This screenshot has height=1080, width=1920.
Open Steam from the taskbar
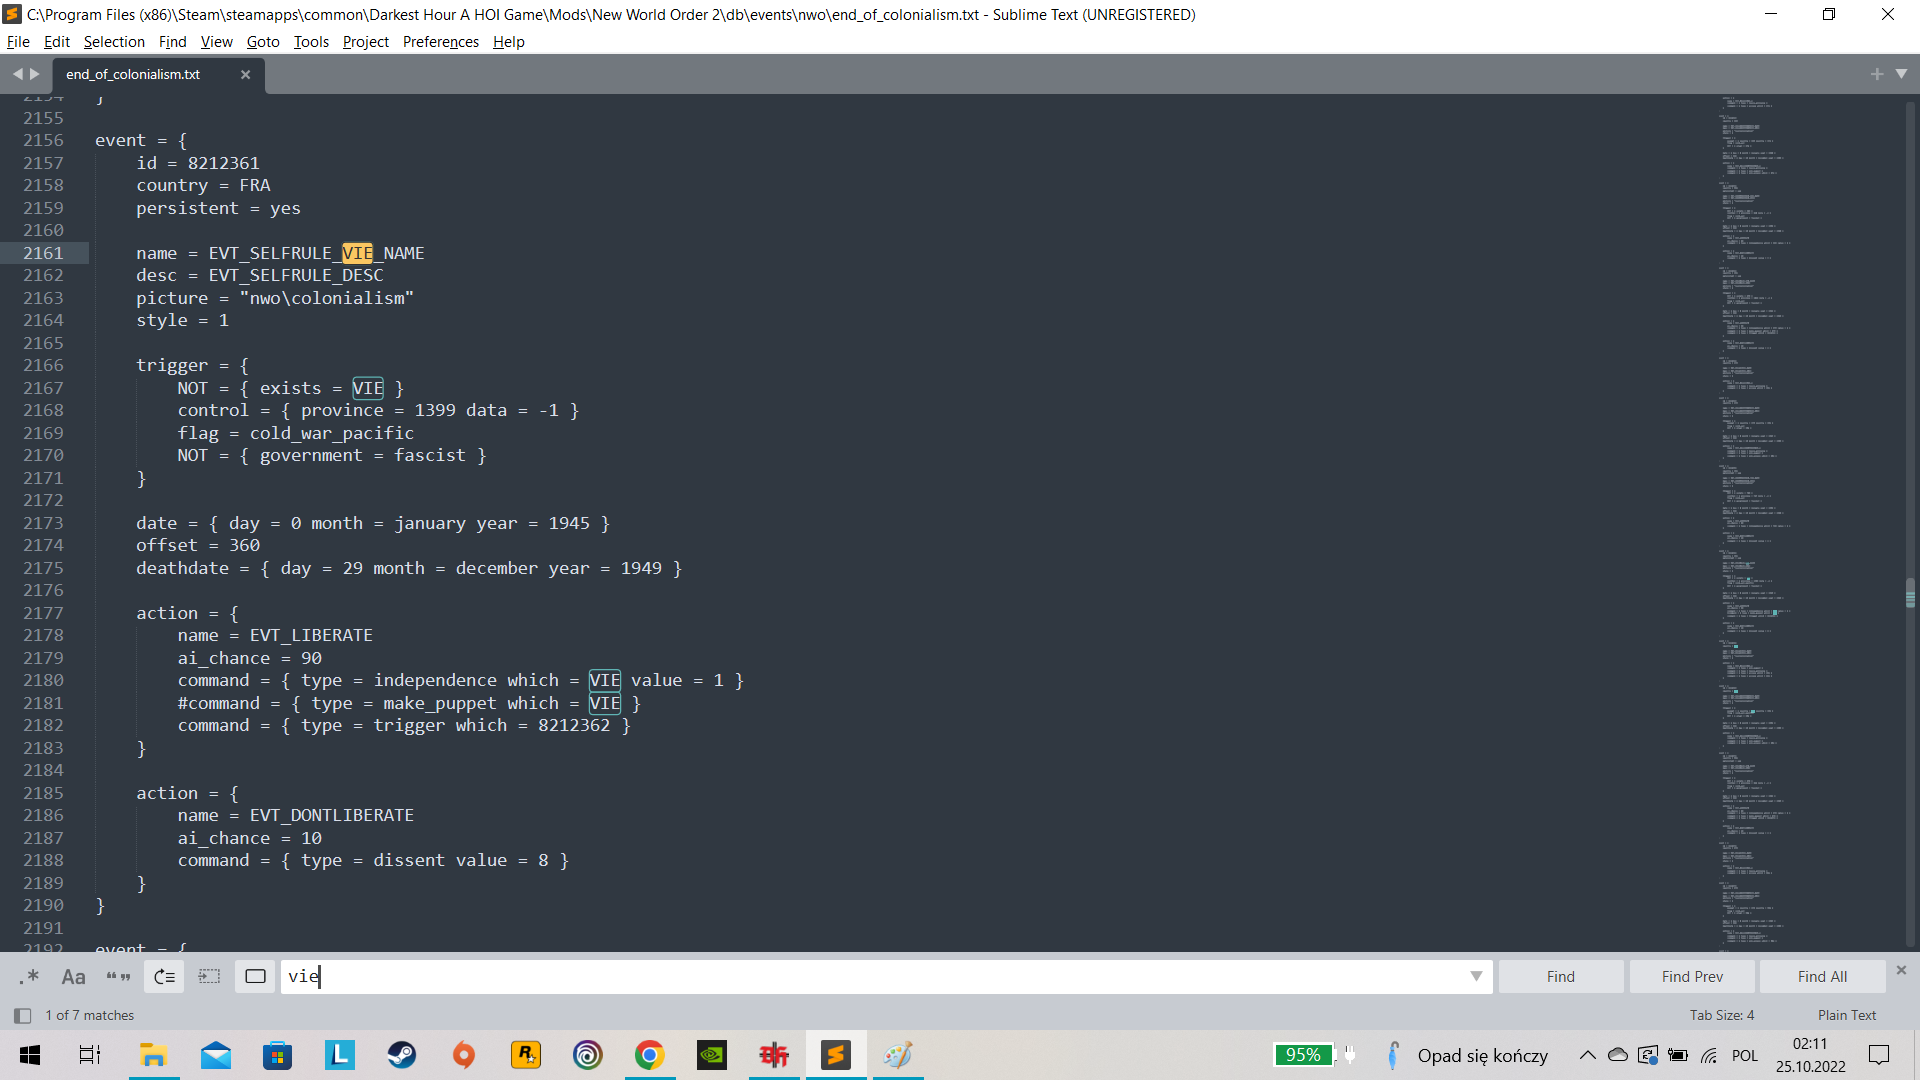pos(402,1055)
